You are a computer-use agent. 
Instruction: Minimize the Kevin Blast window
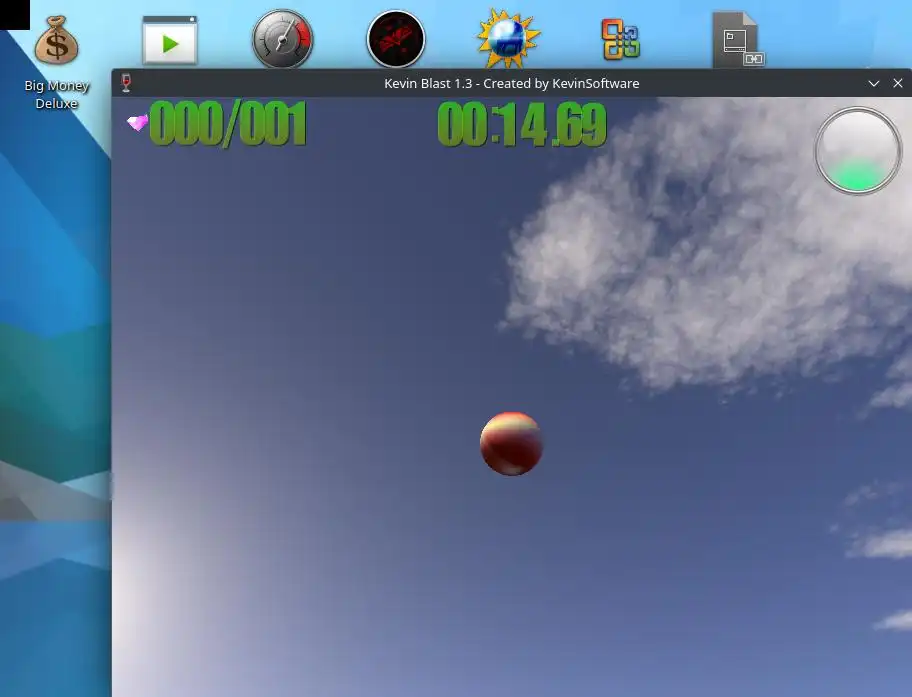(x=874, y=83)
